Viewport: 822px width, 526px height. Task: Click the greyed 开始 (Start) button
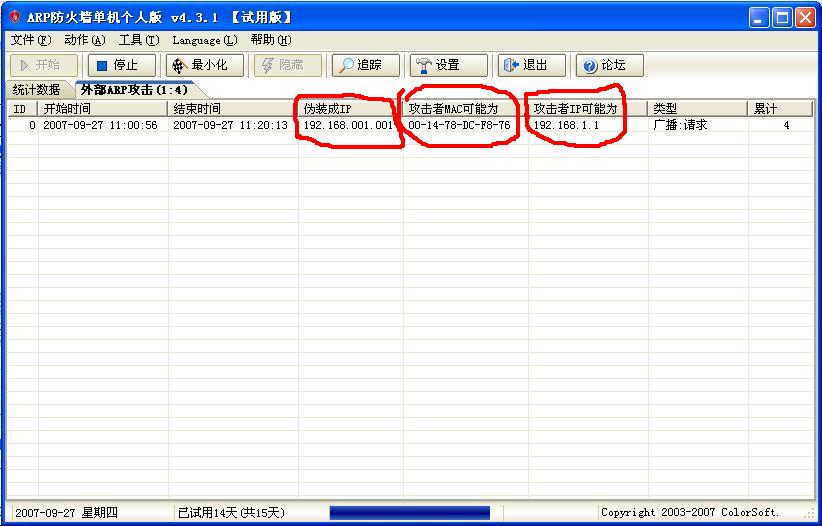point(44,65)
